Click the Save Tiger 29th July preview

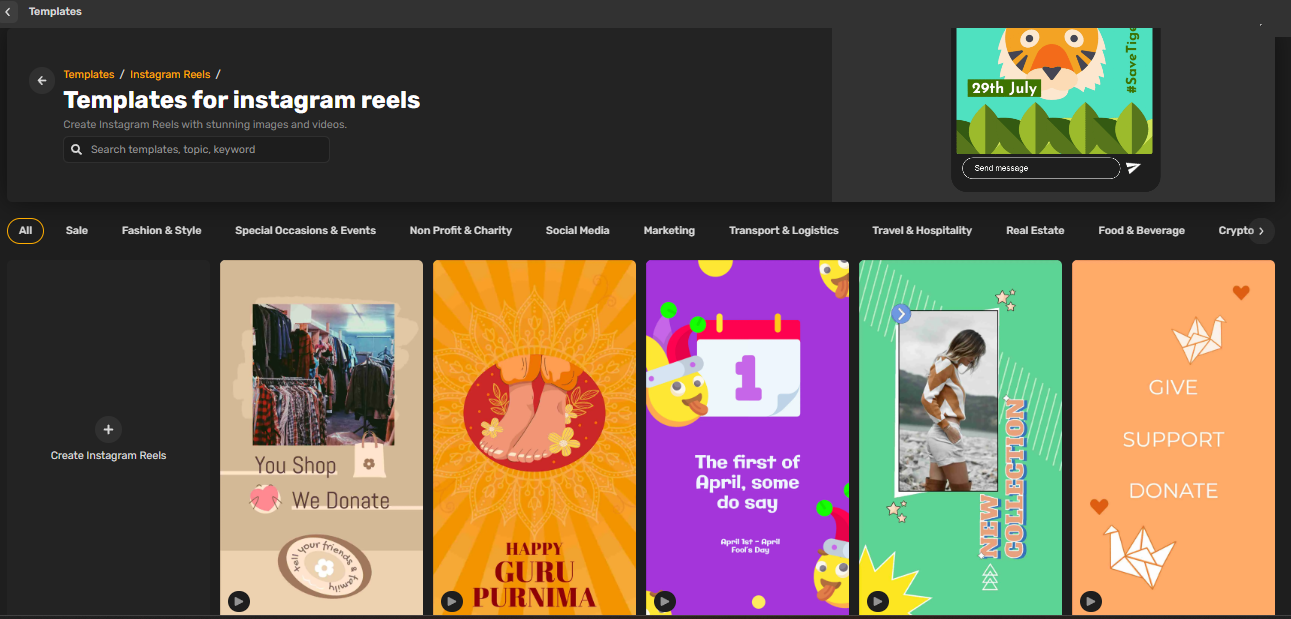(1054, 91)
